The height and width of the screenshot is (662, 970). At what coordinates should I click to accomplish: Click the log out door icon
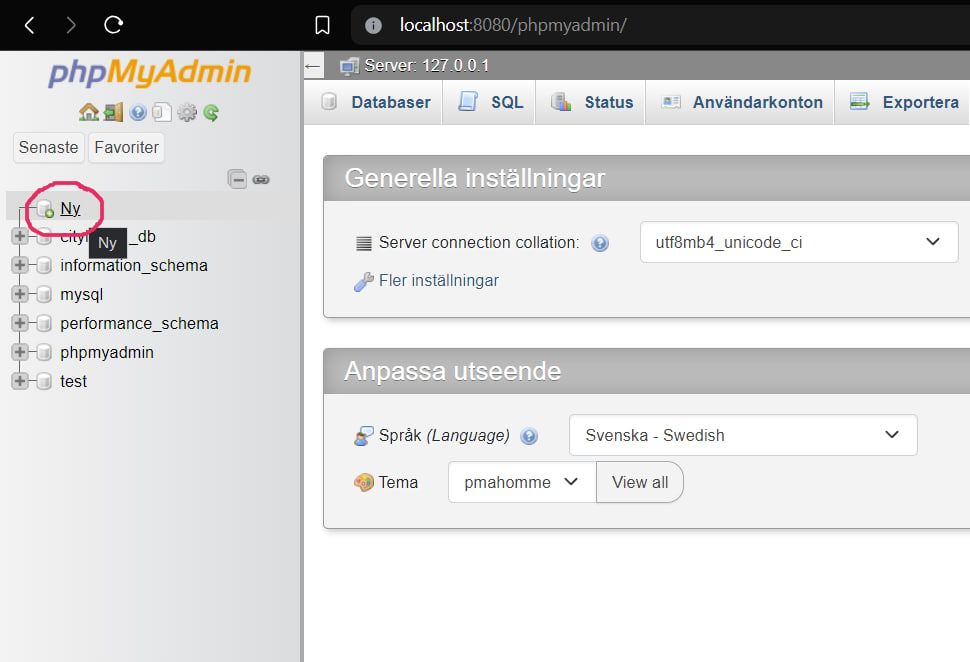113,112
